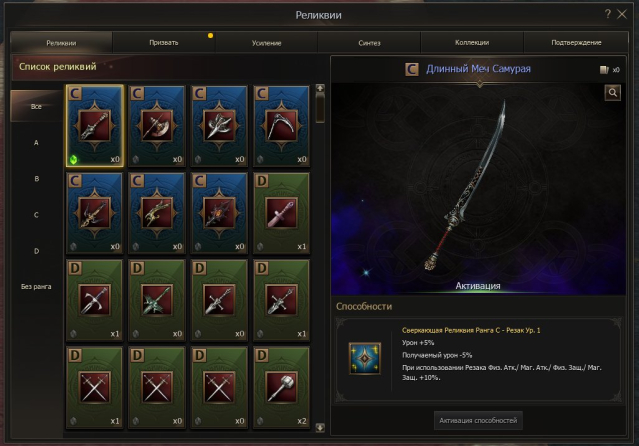Open the Коллекции tab
639x446 pixels.
[472, 42]
